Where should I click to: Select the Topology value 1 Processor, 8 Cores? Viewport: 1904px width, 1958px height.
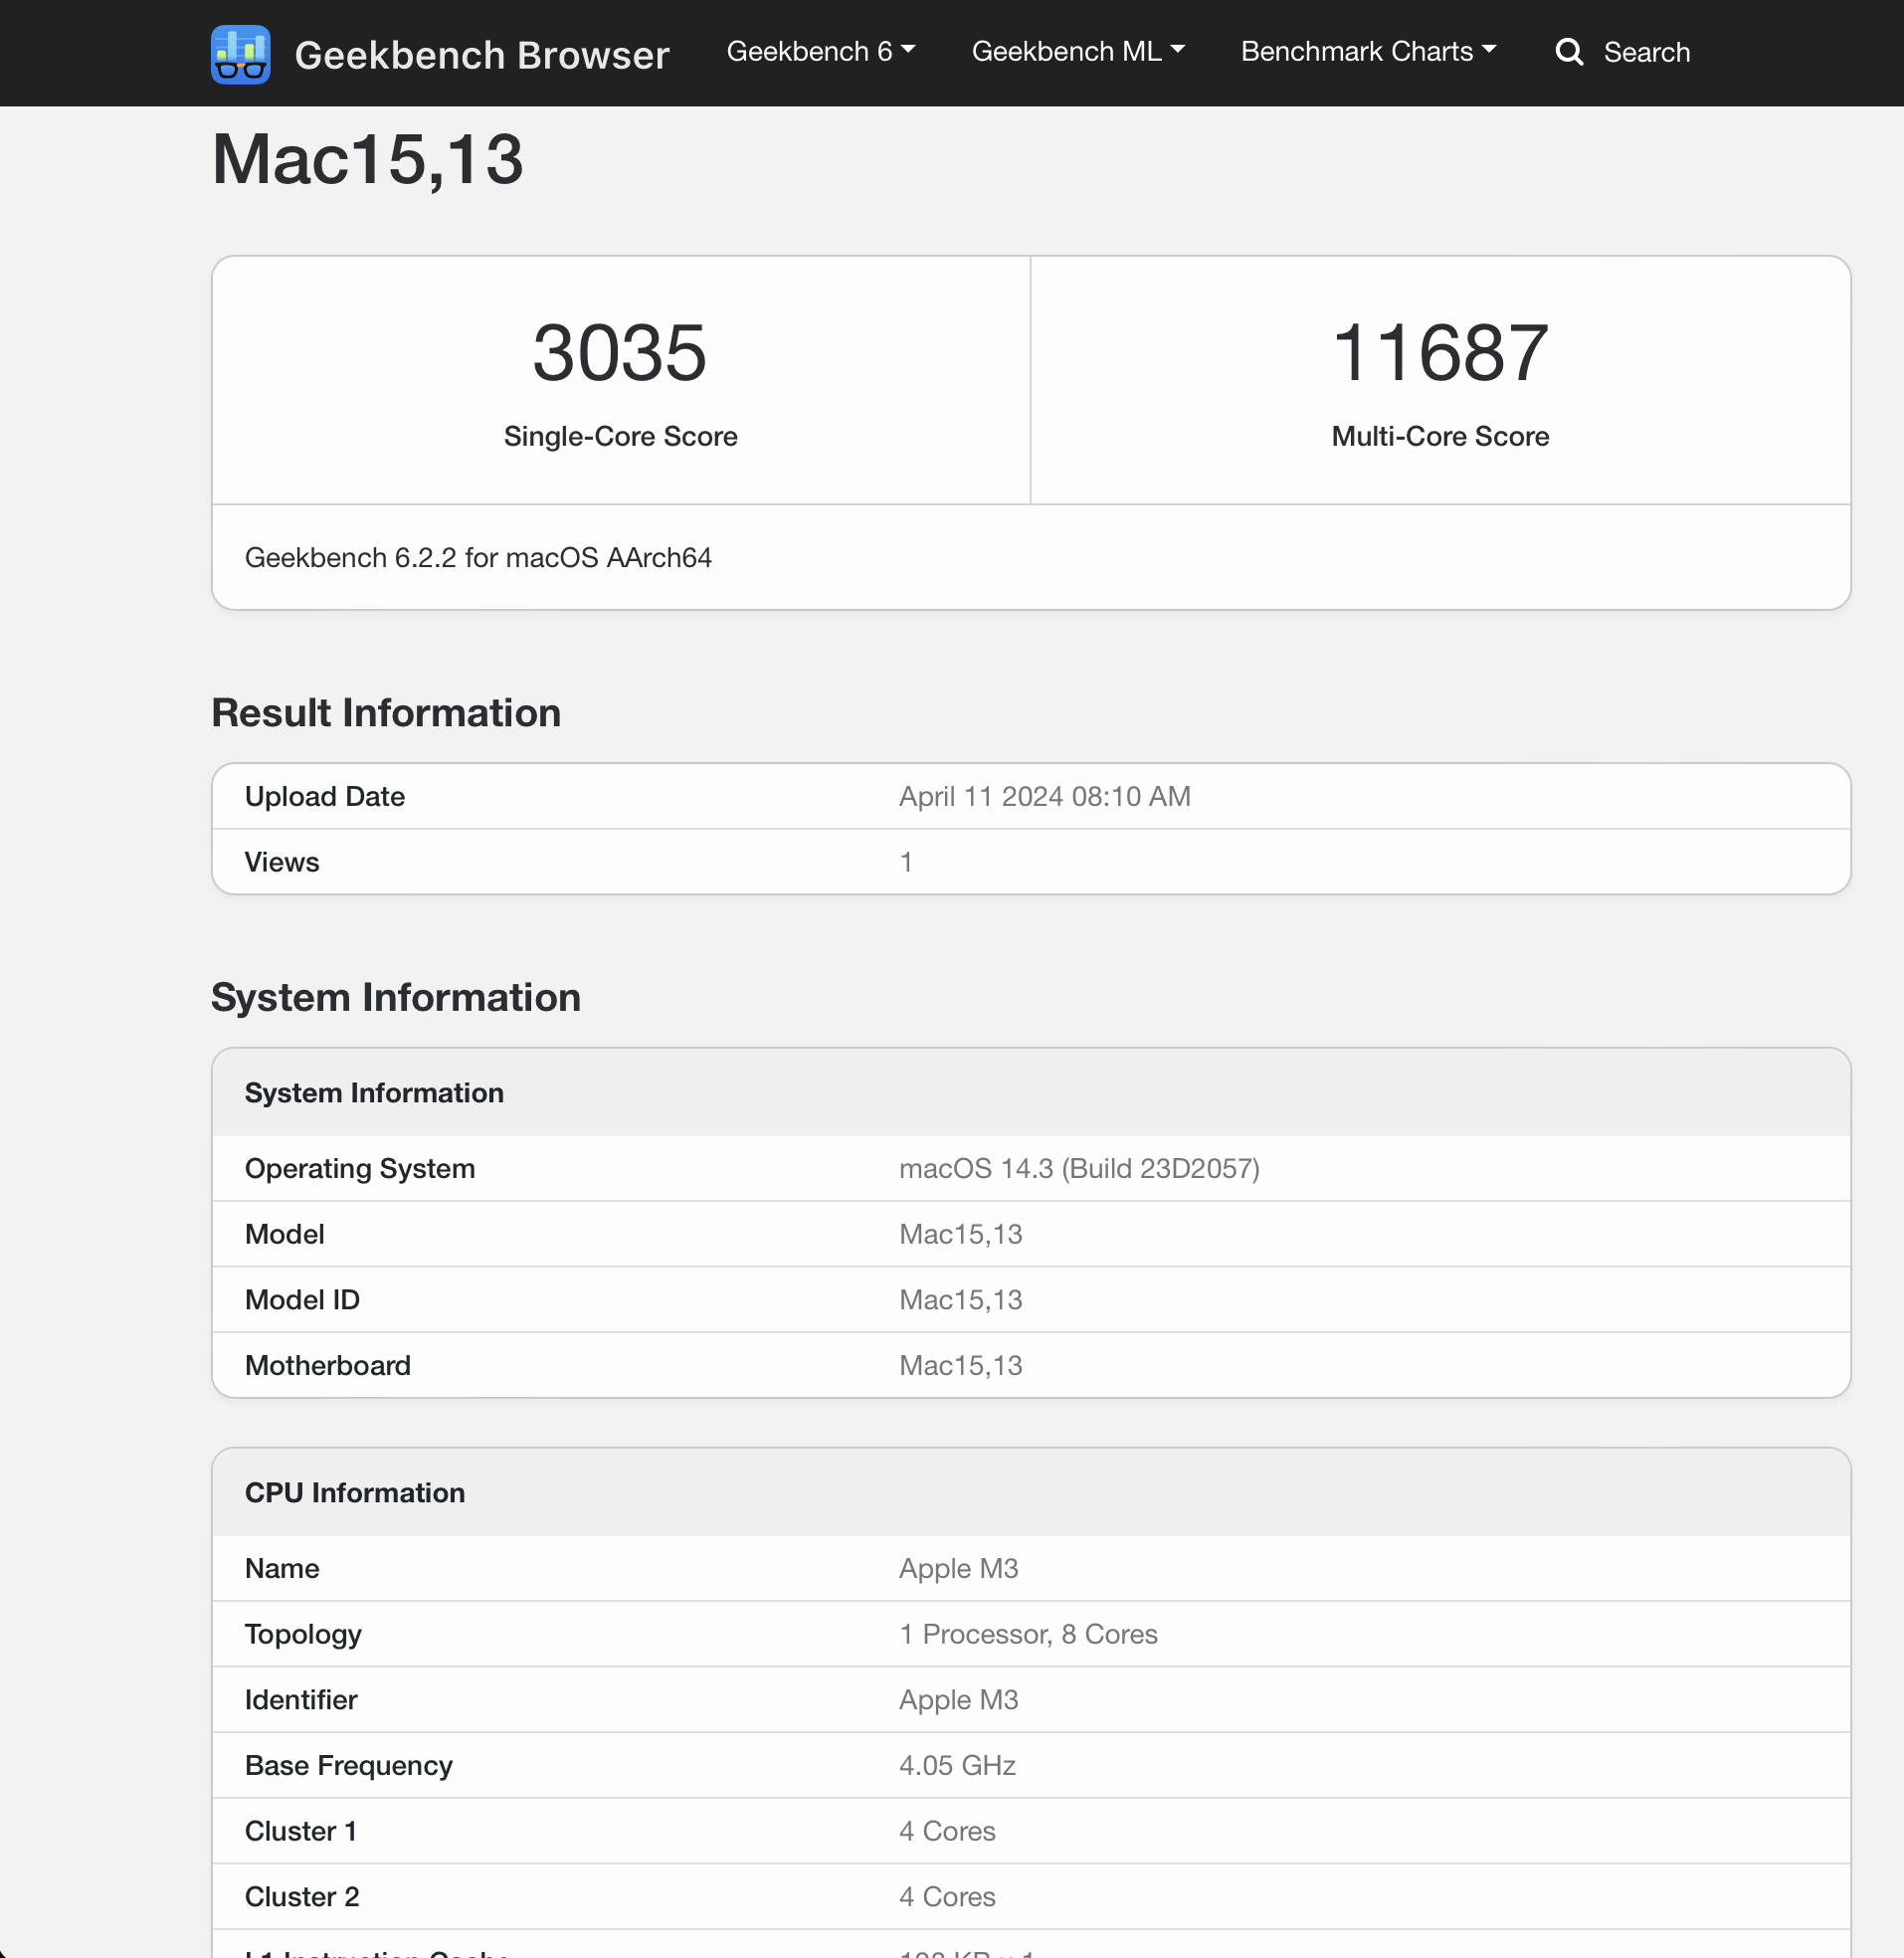click(1028, 1634)
